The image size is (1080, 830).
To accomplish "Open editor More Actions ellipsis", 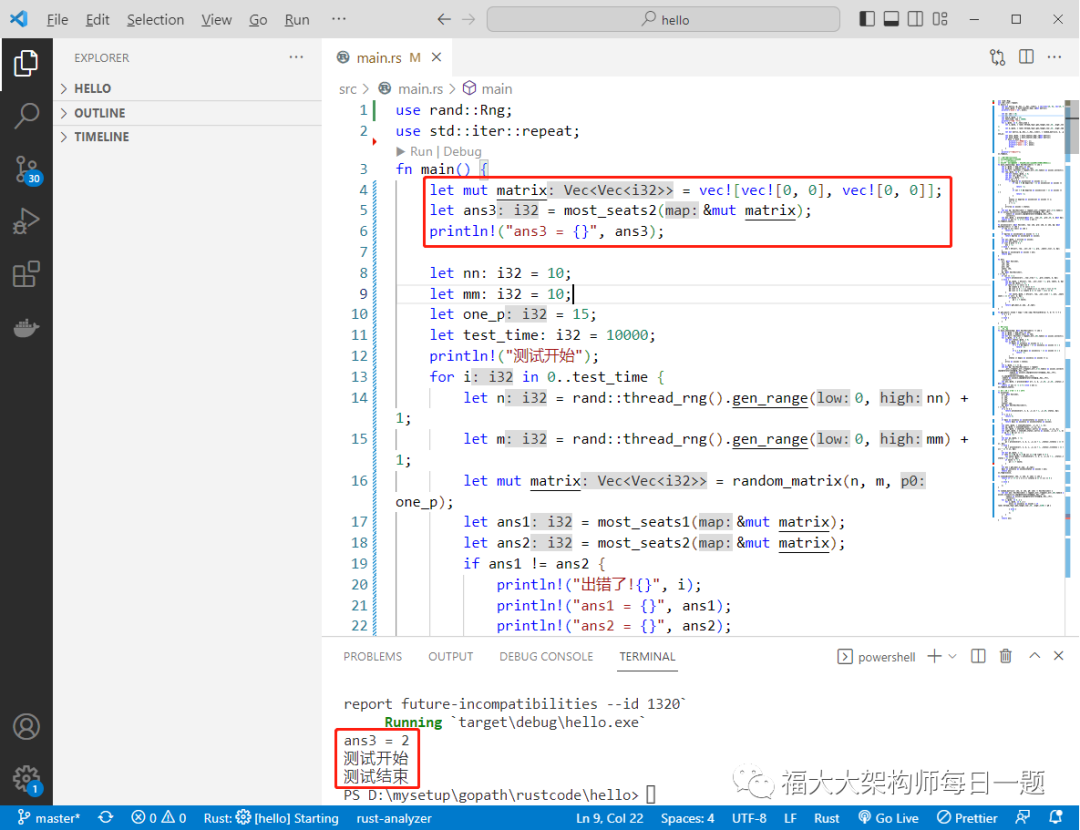I will tap(1055, 57).
